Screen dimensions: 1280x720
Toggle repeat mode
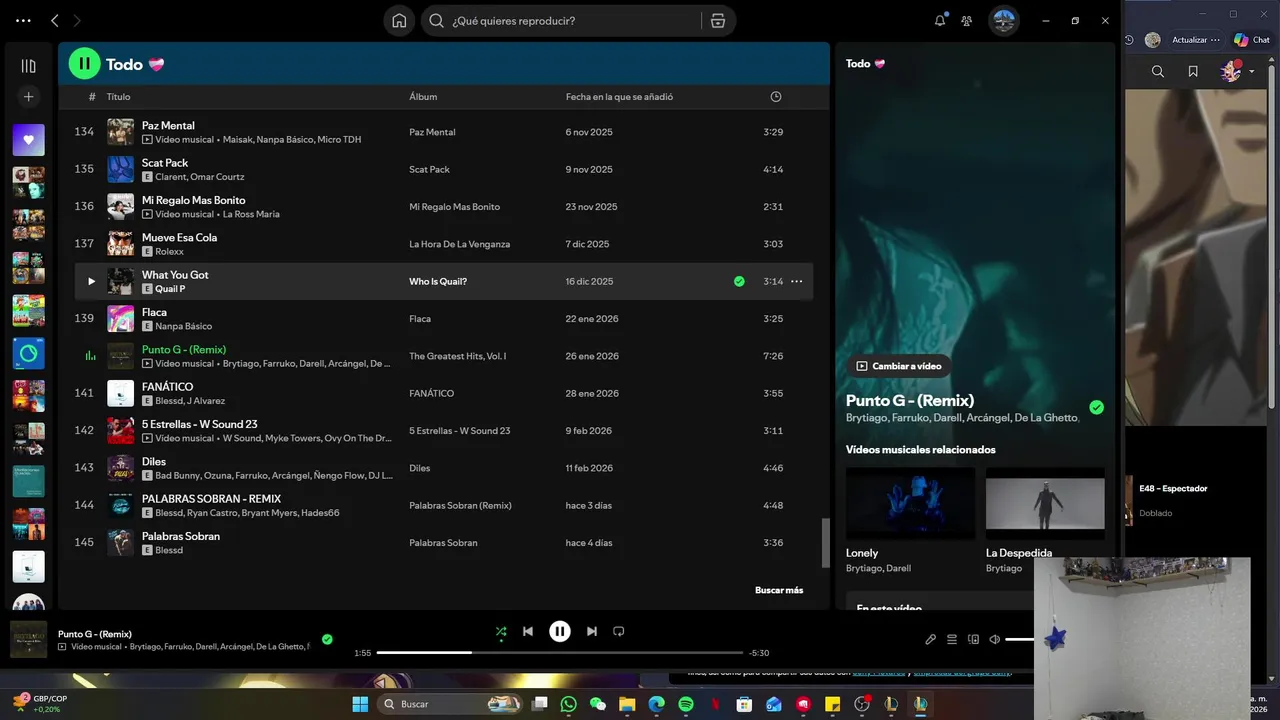pyautogui.click(x=618, y=631)
